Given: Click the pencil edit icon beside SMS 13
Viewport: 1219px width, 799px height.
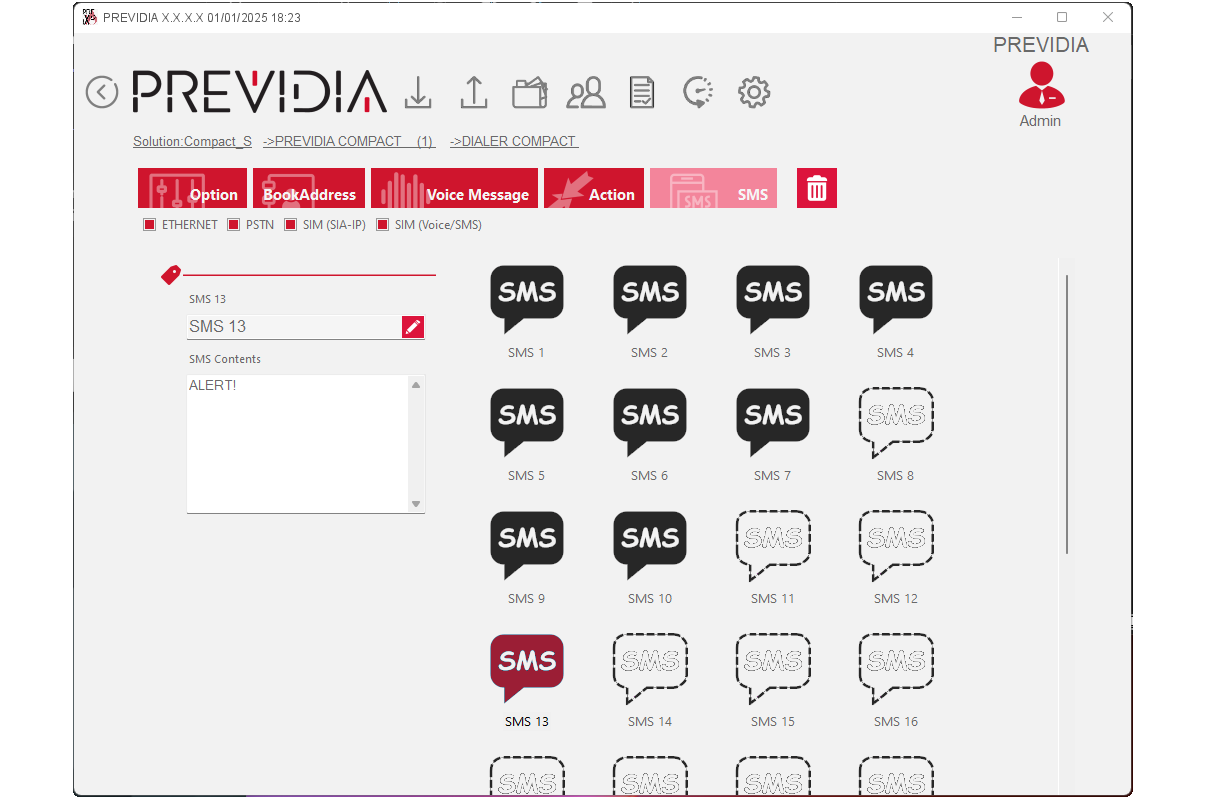Looking at the screenshot, I should pyautogui.click(x=413, y=327).
